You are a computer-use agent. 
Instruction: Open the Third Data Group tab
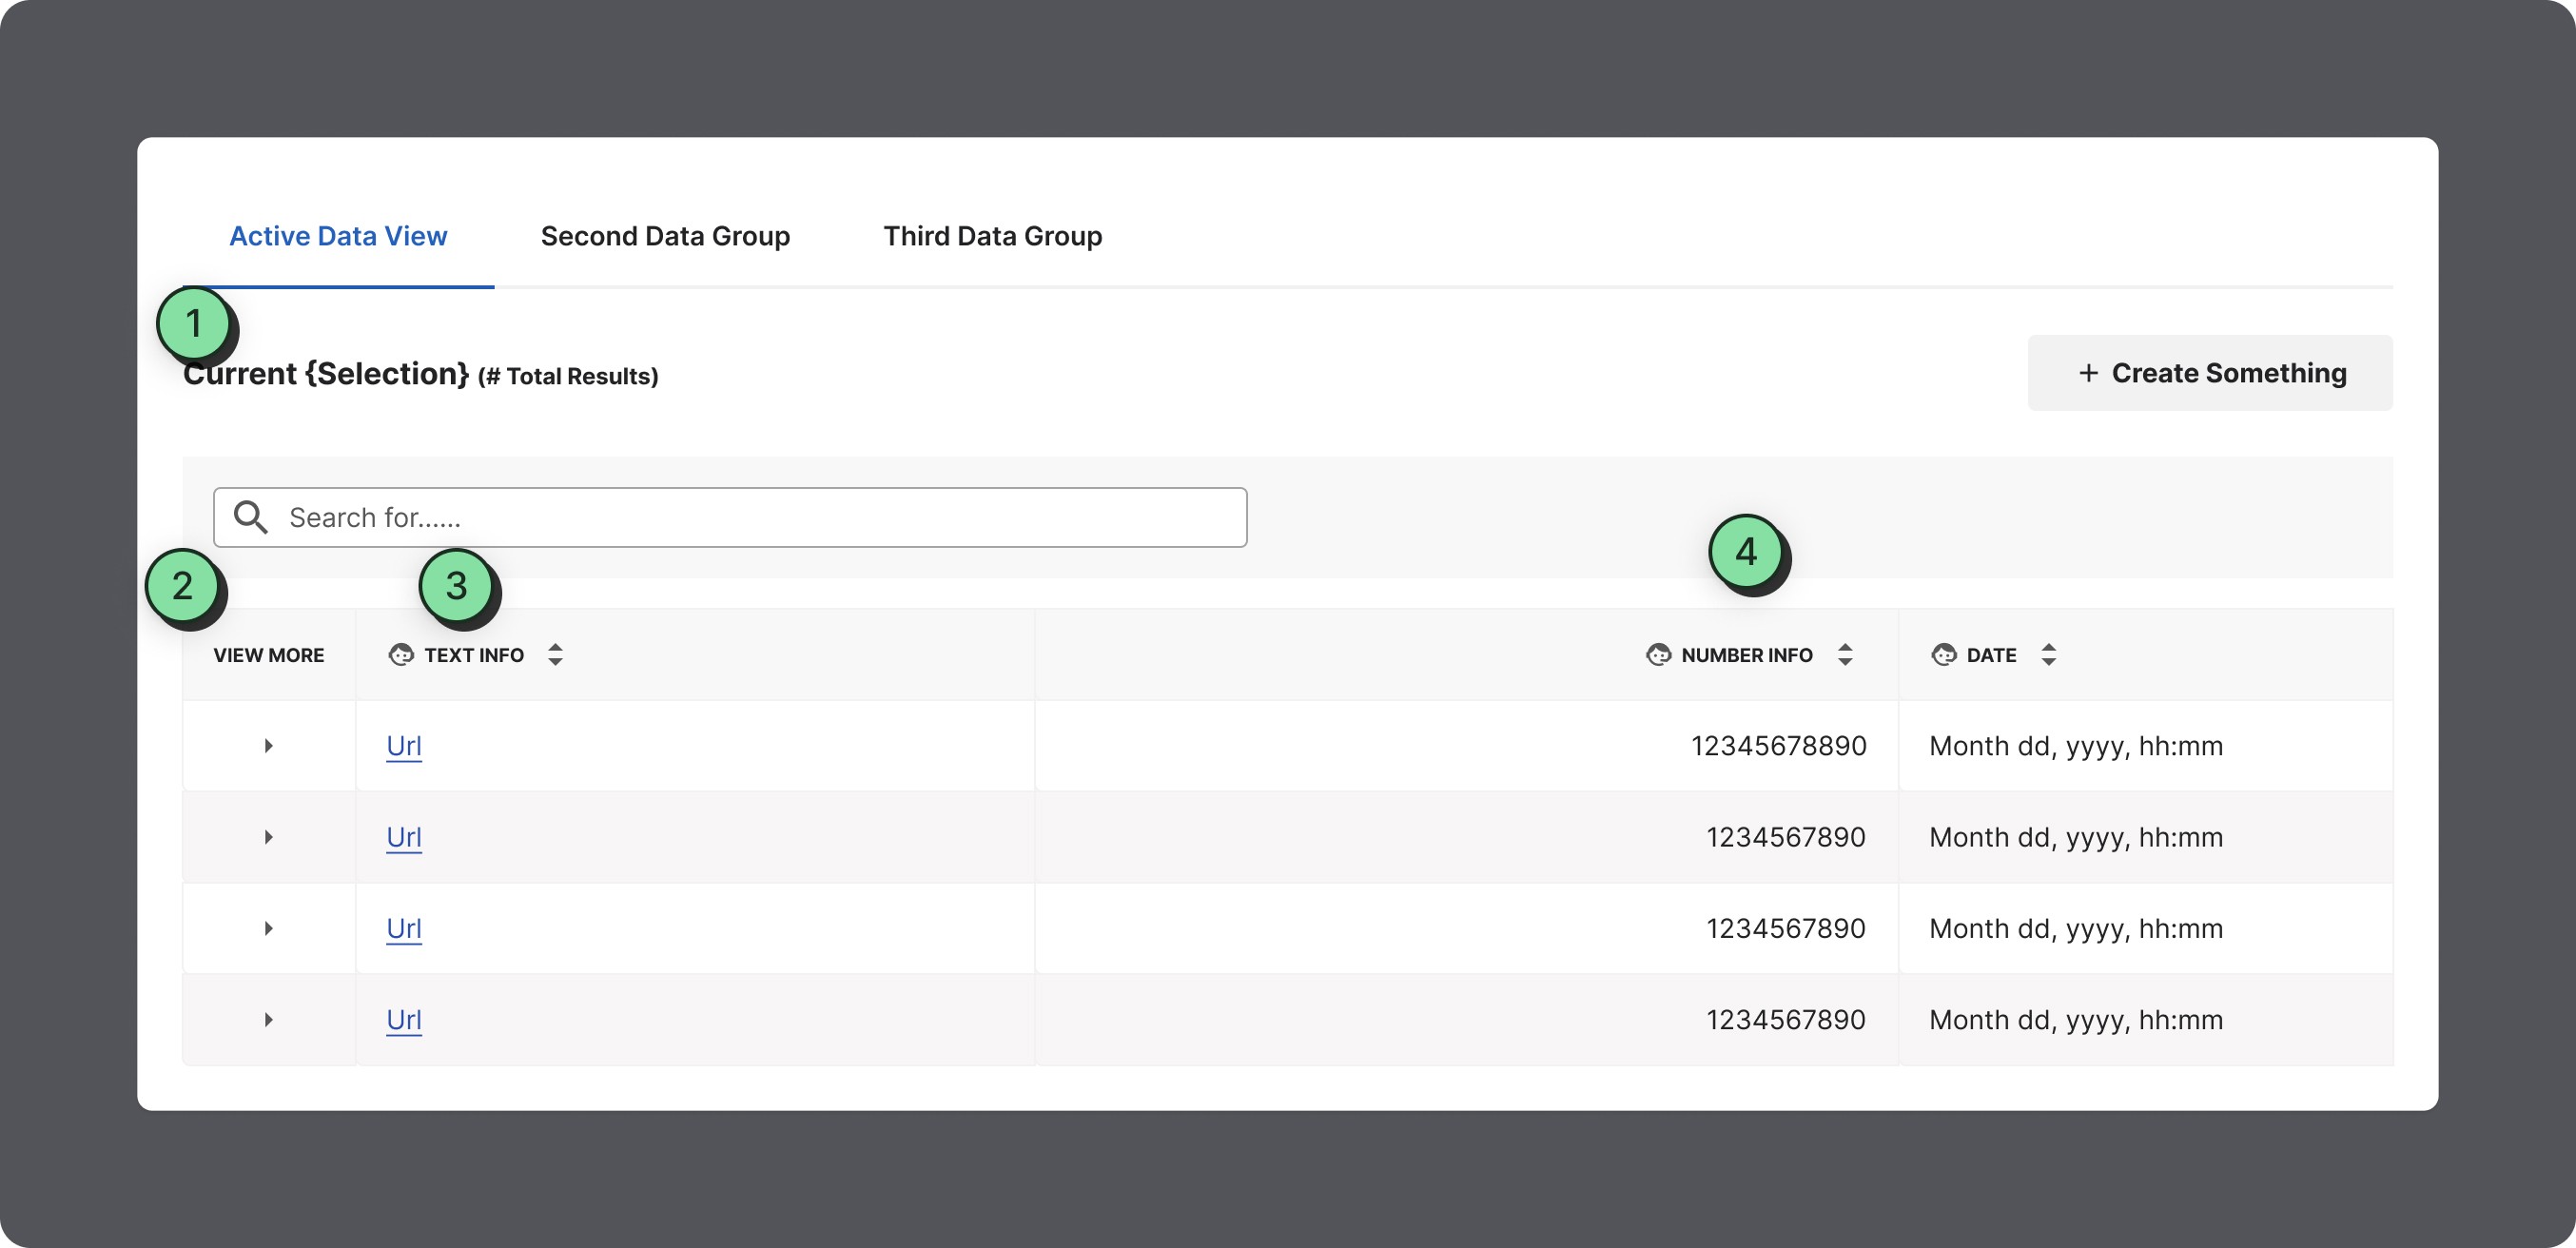point(992,236)
